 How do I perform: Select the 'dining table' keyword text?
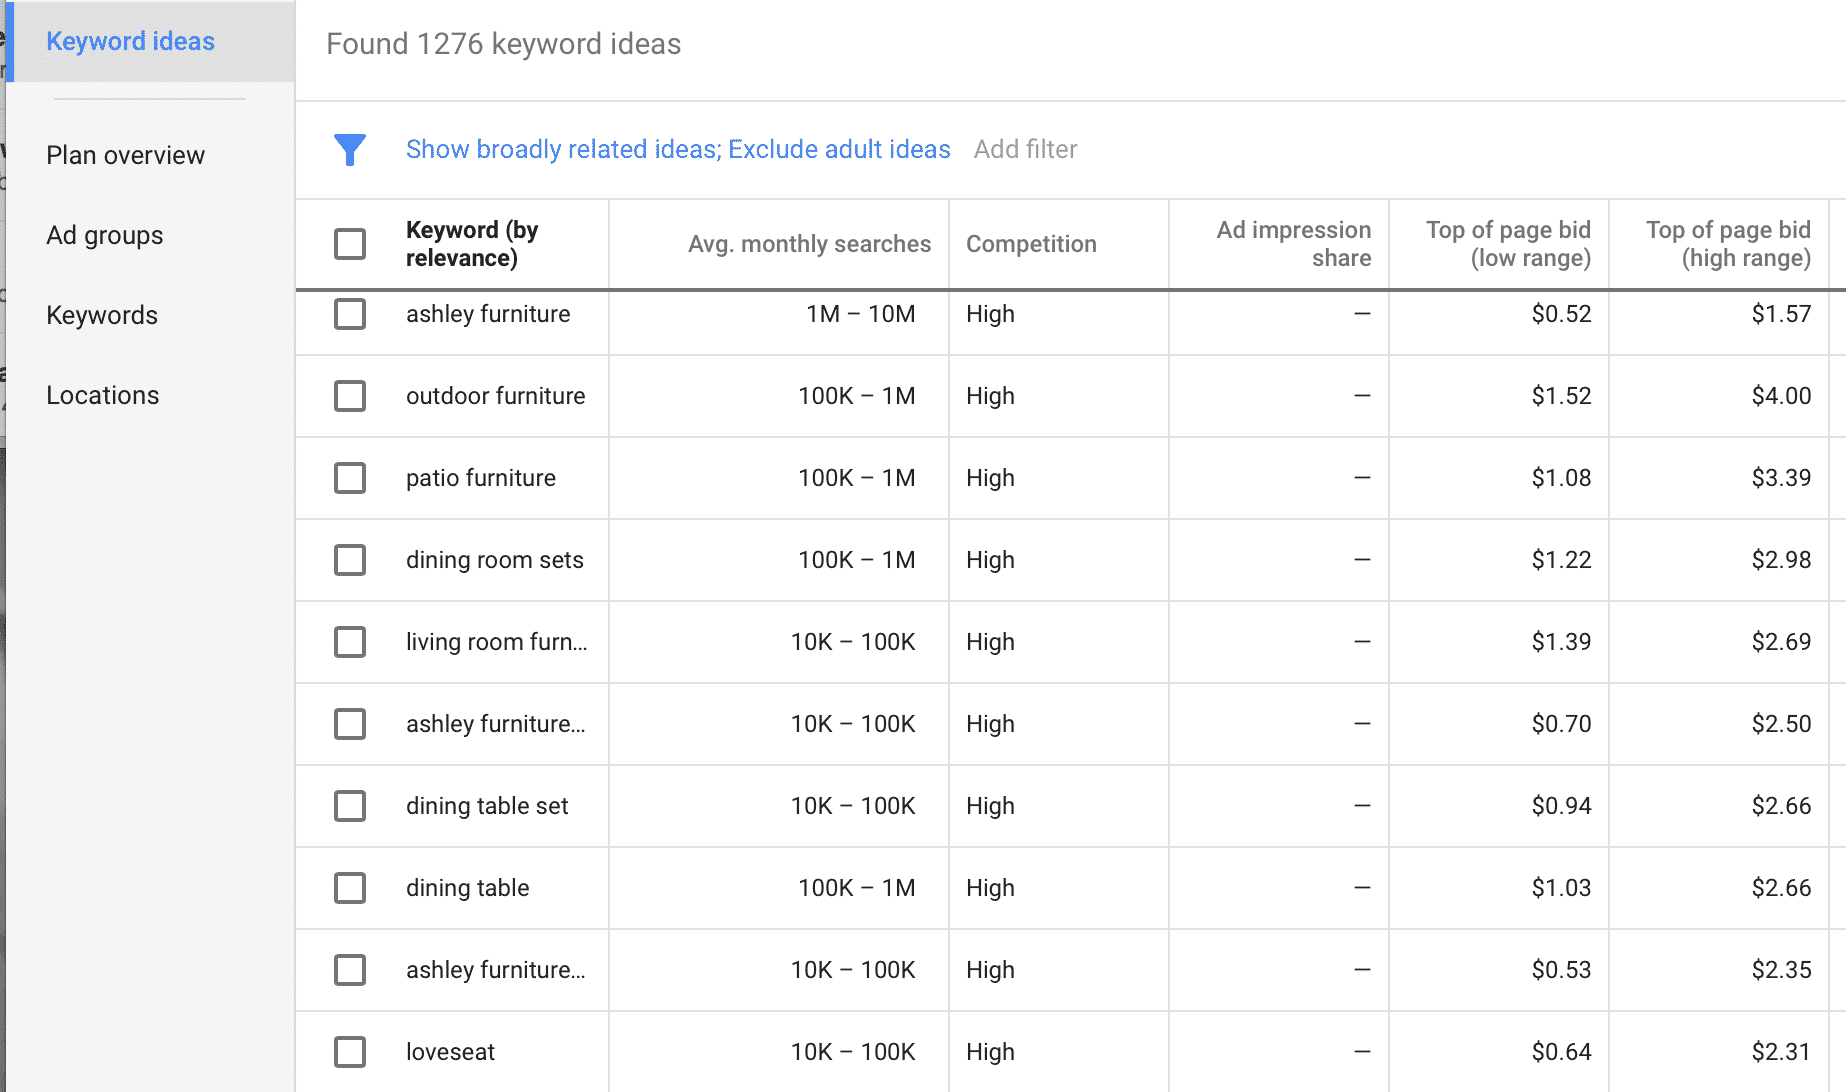tap(467, 888)
